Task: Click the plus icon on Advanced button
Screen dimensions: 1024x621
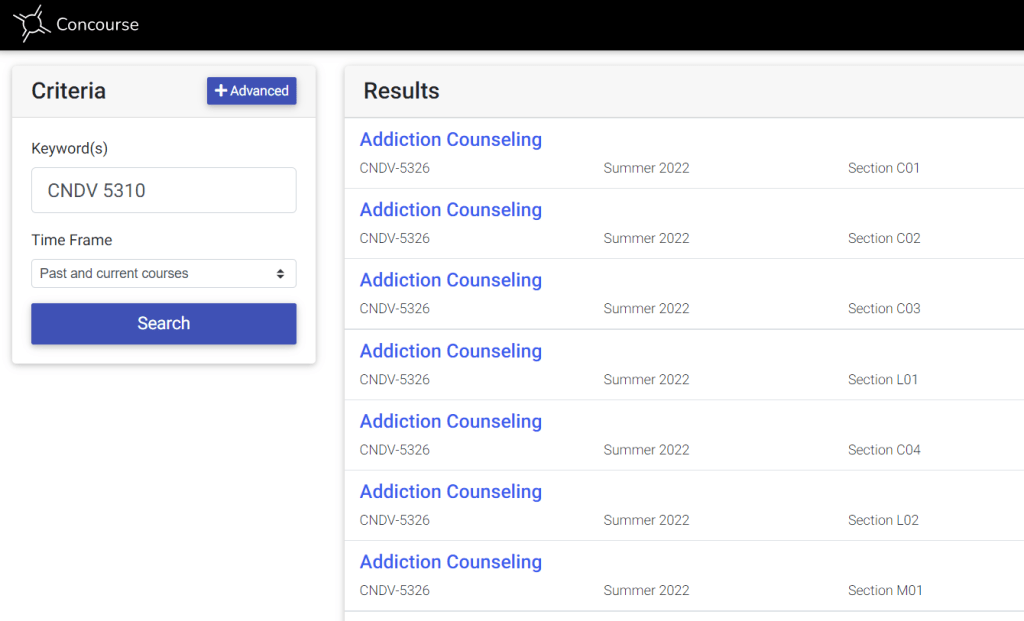Action: (x=221, y=91)
